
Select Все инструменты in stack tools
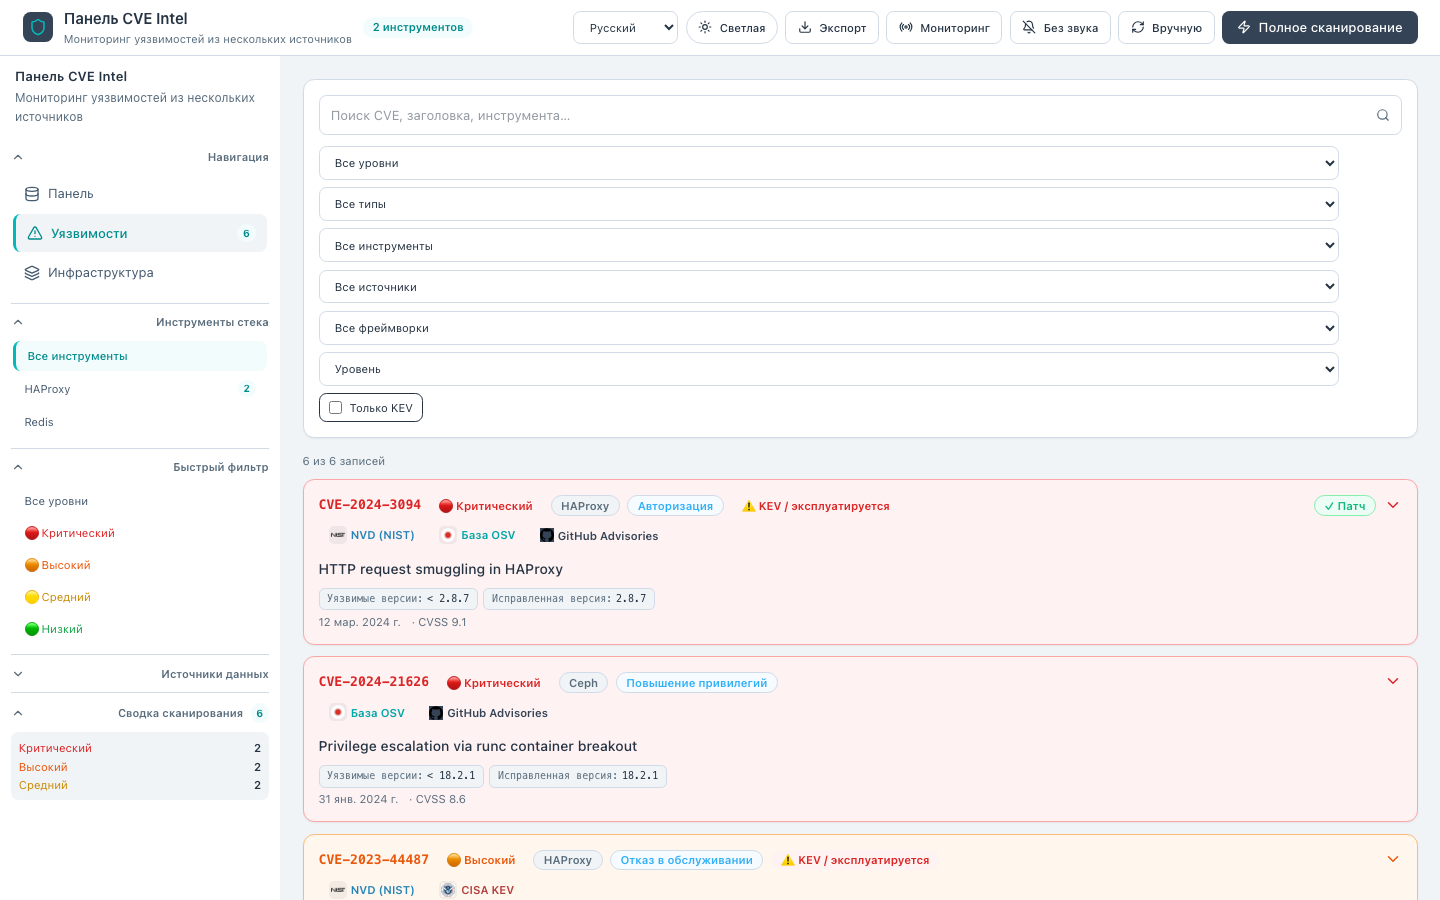tap(140, 356)
